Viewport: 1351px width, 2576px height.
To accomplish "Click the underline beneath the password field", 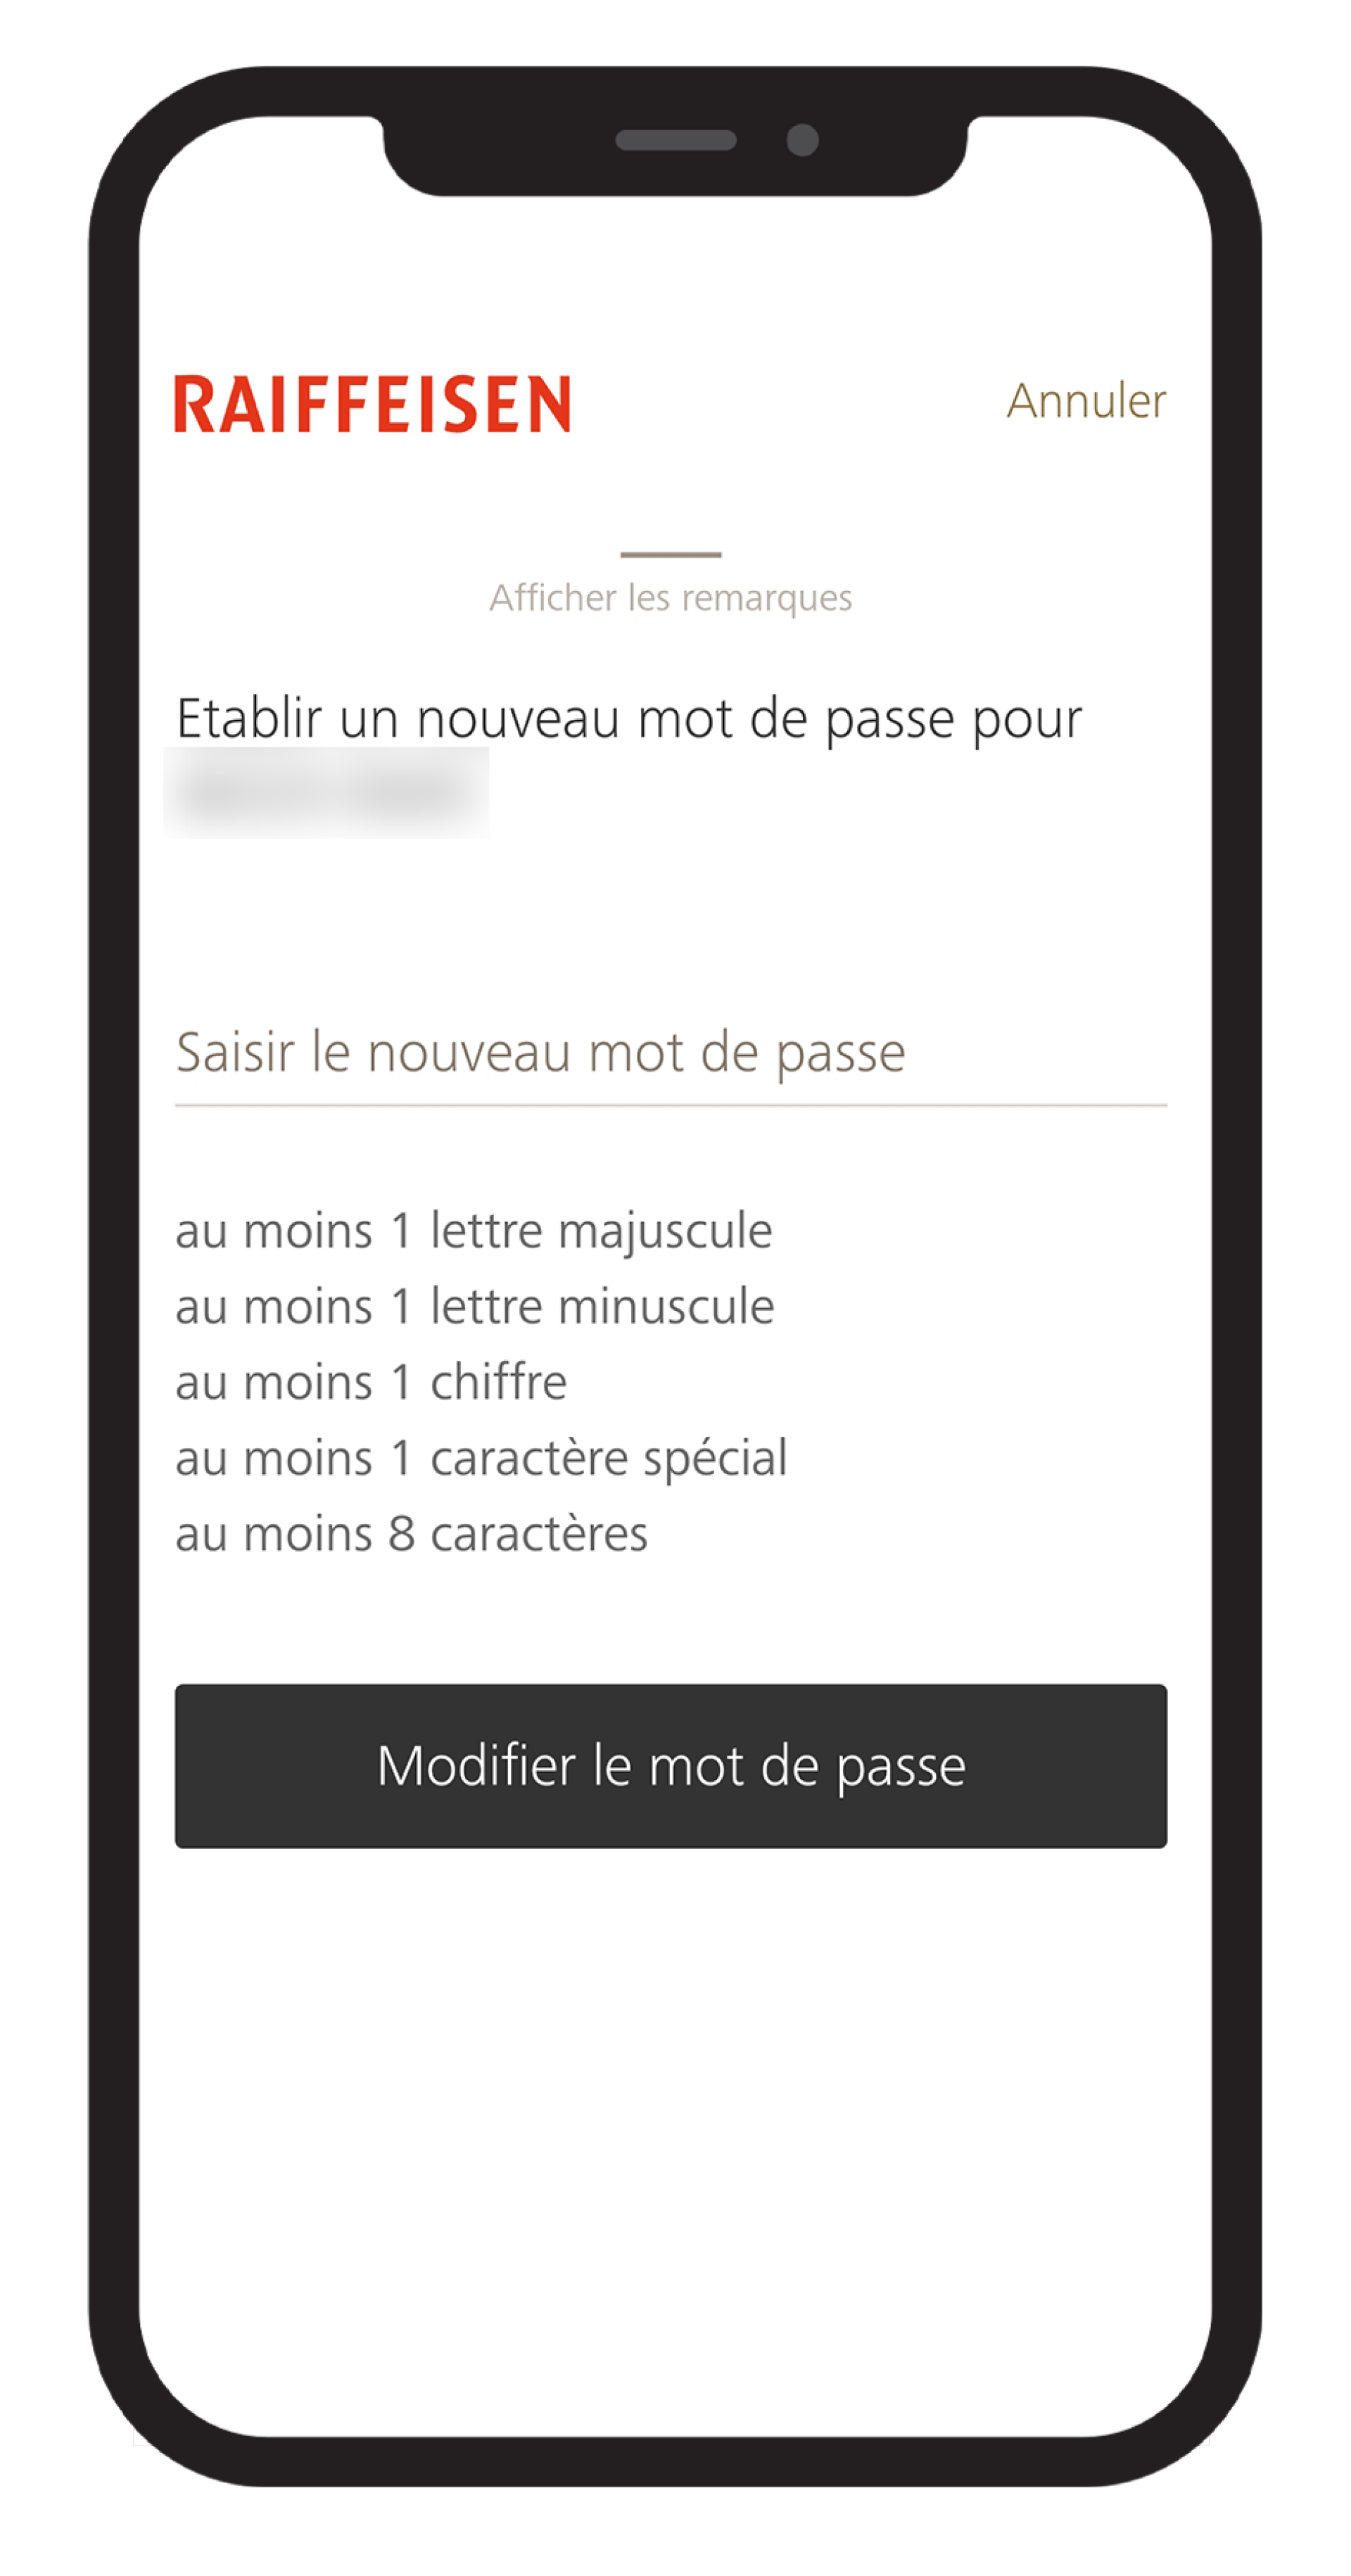I will [670, 1105].
